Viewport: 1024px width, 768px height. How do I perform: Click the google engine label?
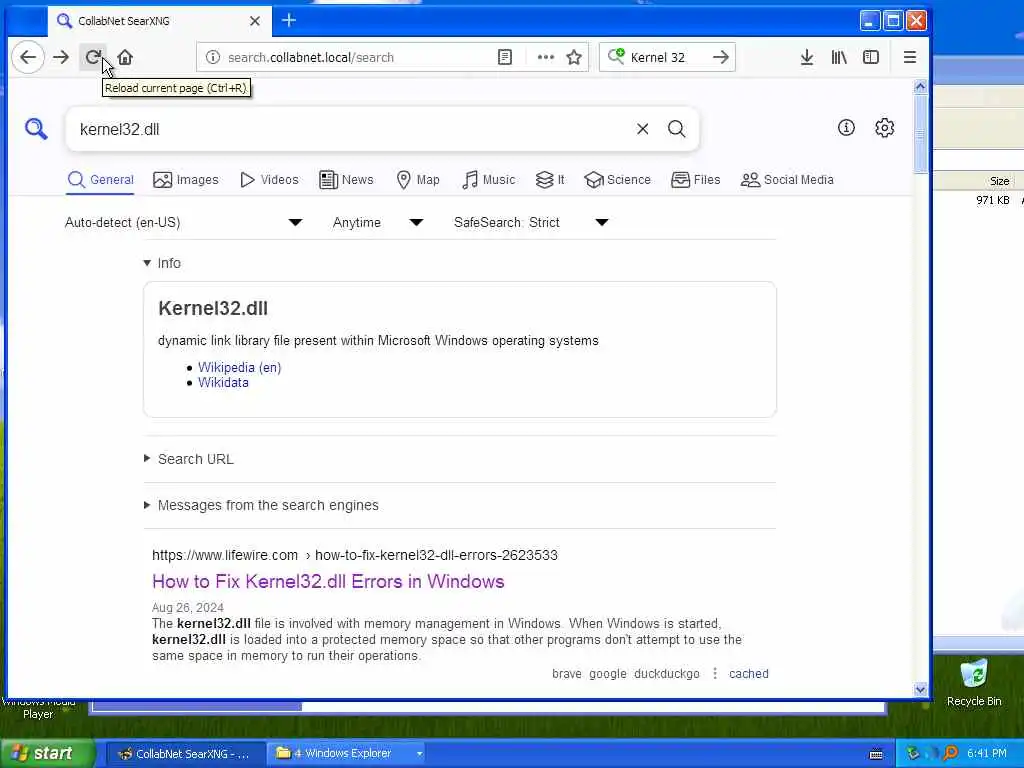(607, 673)
